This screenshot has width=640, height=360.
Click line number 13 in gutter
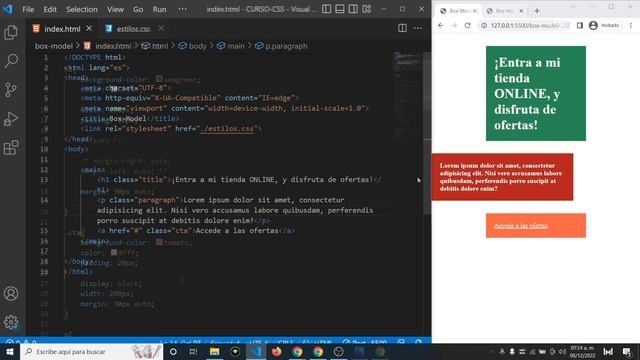pyautogui.click(x=44, y=180)
